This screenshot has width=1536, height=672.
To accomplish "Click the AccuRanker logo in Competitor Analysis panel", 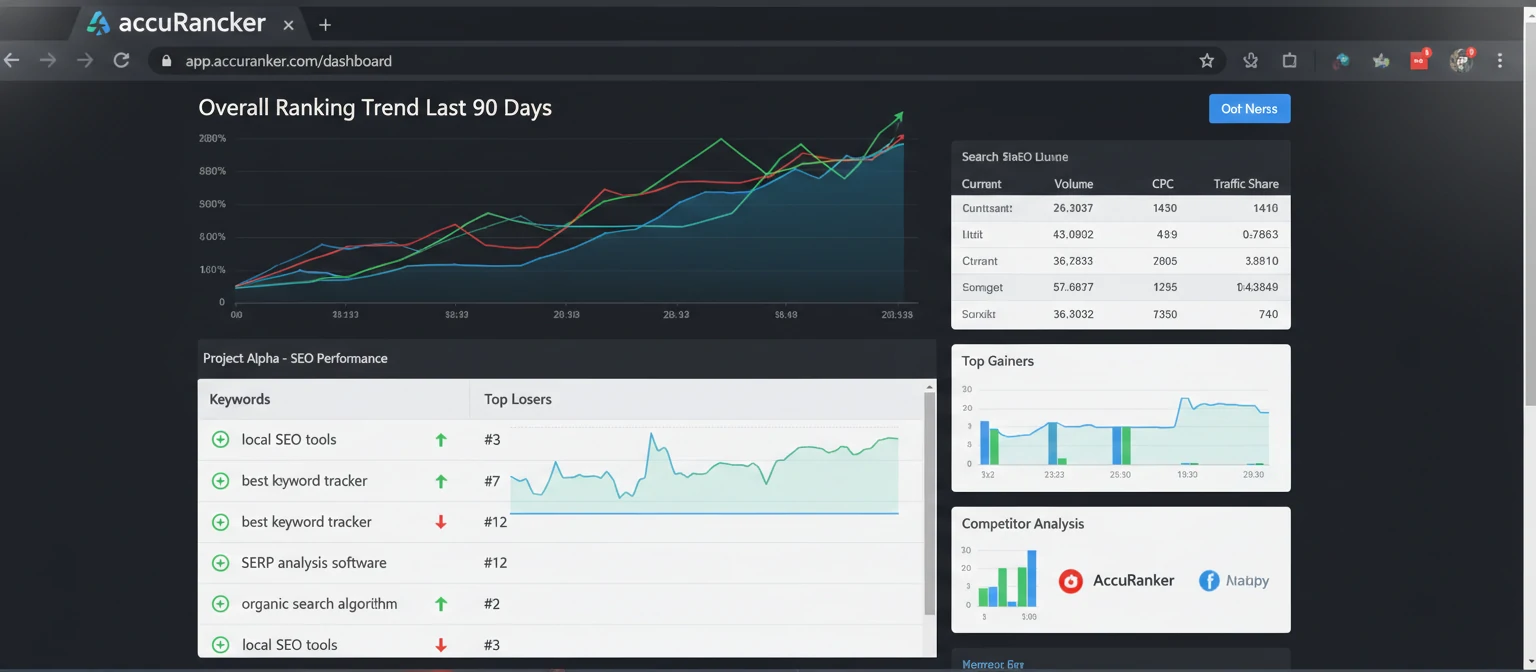I will (x=1071, y=580).
